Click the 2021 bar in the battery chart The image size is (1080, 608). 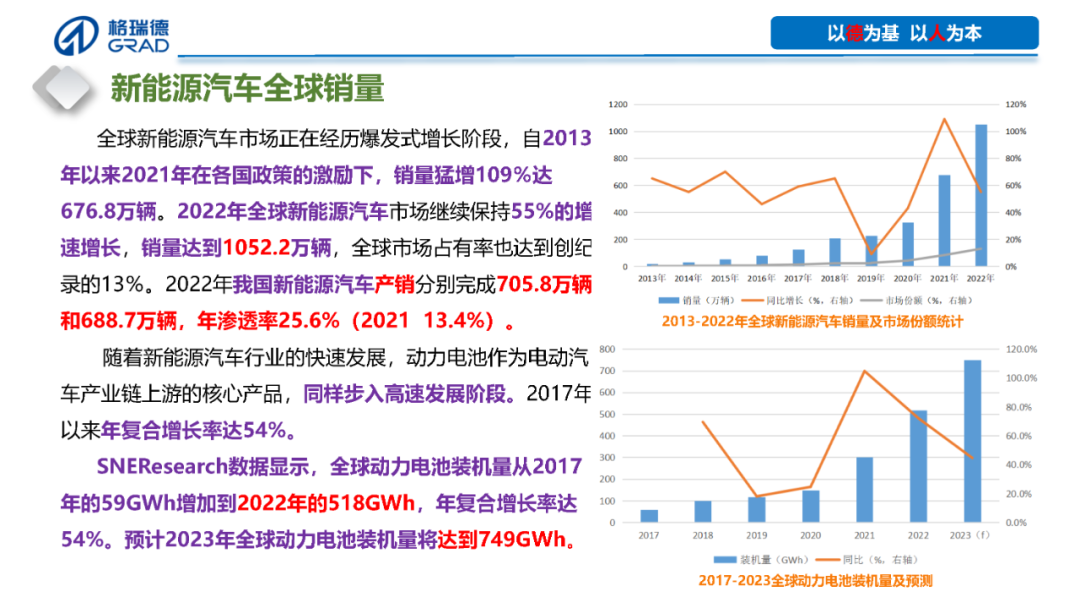coord(864,490)
